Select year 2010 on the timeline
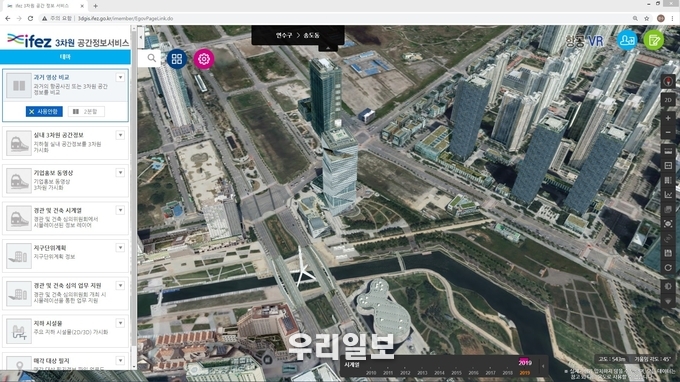 coord(371,373)
